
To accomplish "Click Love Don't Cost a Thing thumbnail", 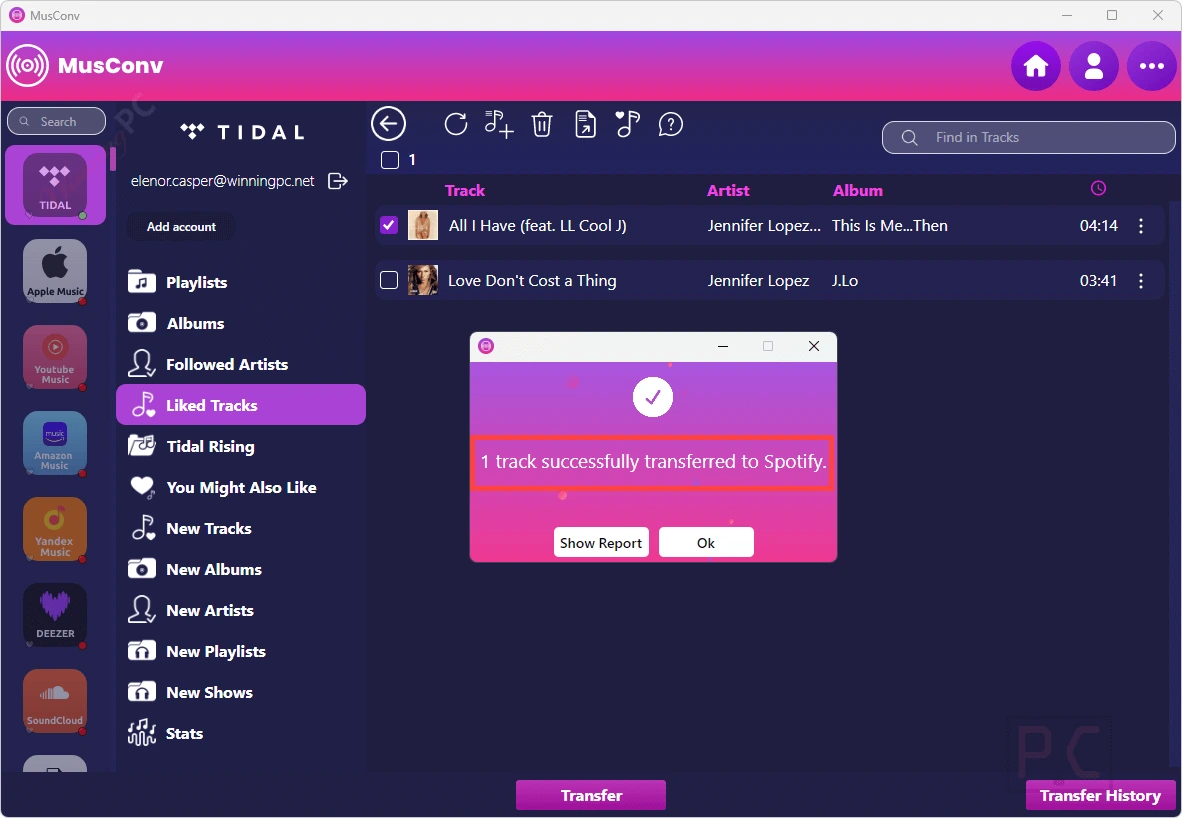I will (423, 280).
